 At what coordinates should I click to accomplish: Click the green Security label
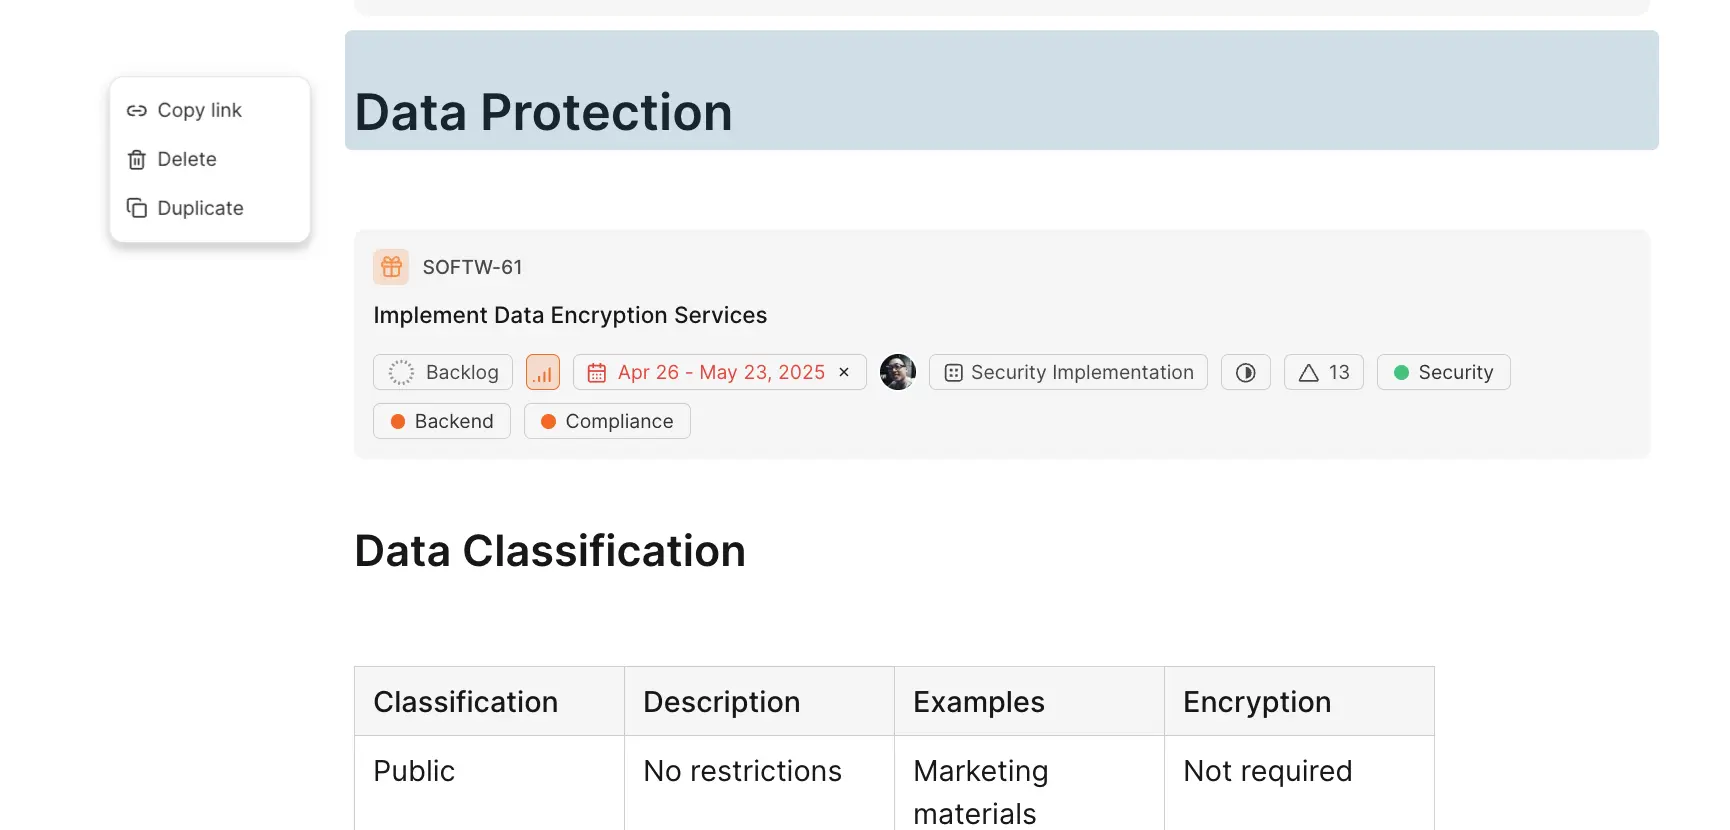click(1443, 372)
